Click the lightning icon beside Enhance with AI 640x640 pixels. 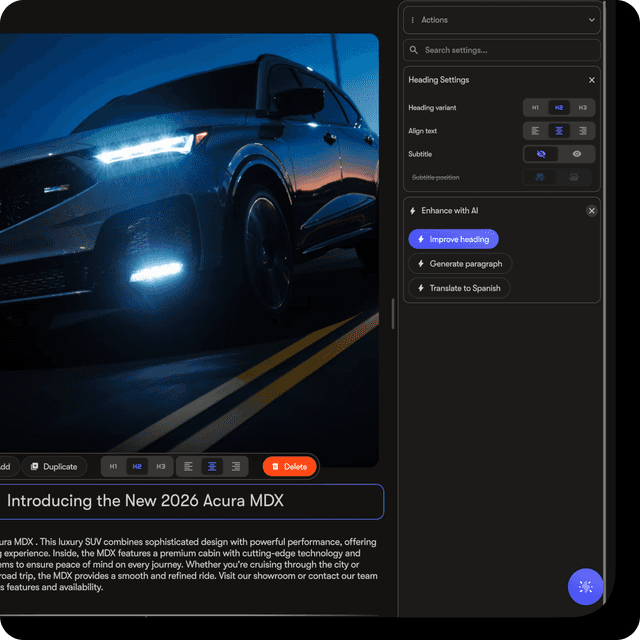[413, 211]
